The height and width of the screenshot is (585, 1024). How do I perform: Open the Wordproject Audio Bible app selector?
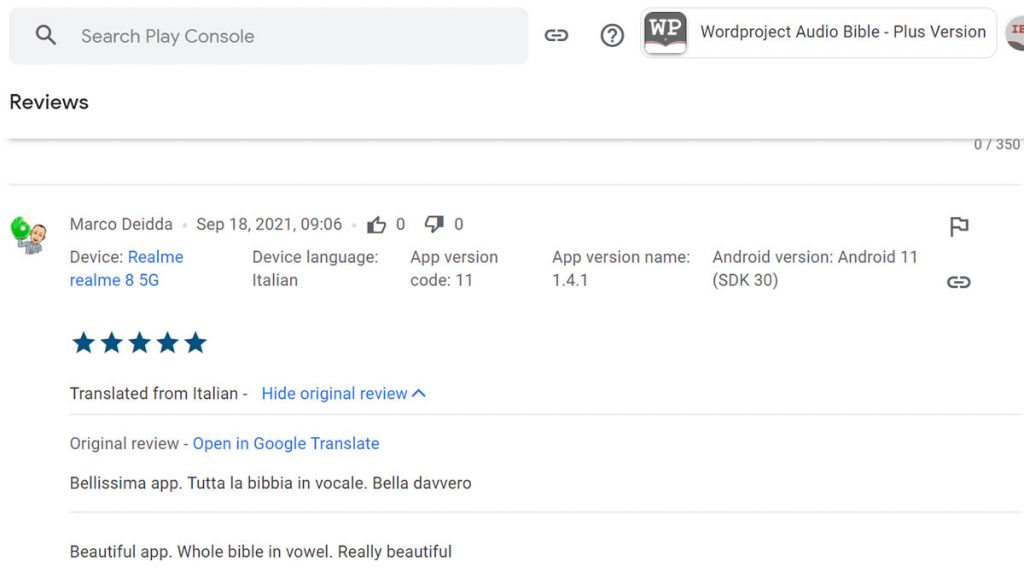click(x=842, y=33)
